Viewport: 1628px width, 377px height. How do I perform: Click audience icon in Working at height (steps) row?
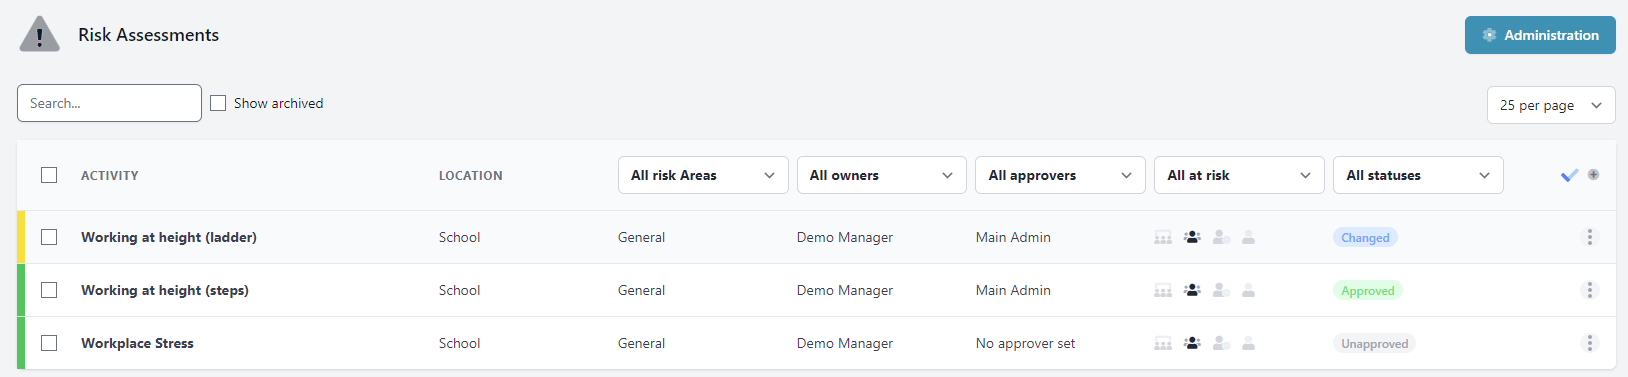pos(1163,290)
